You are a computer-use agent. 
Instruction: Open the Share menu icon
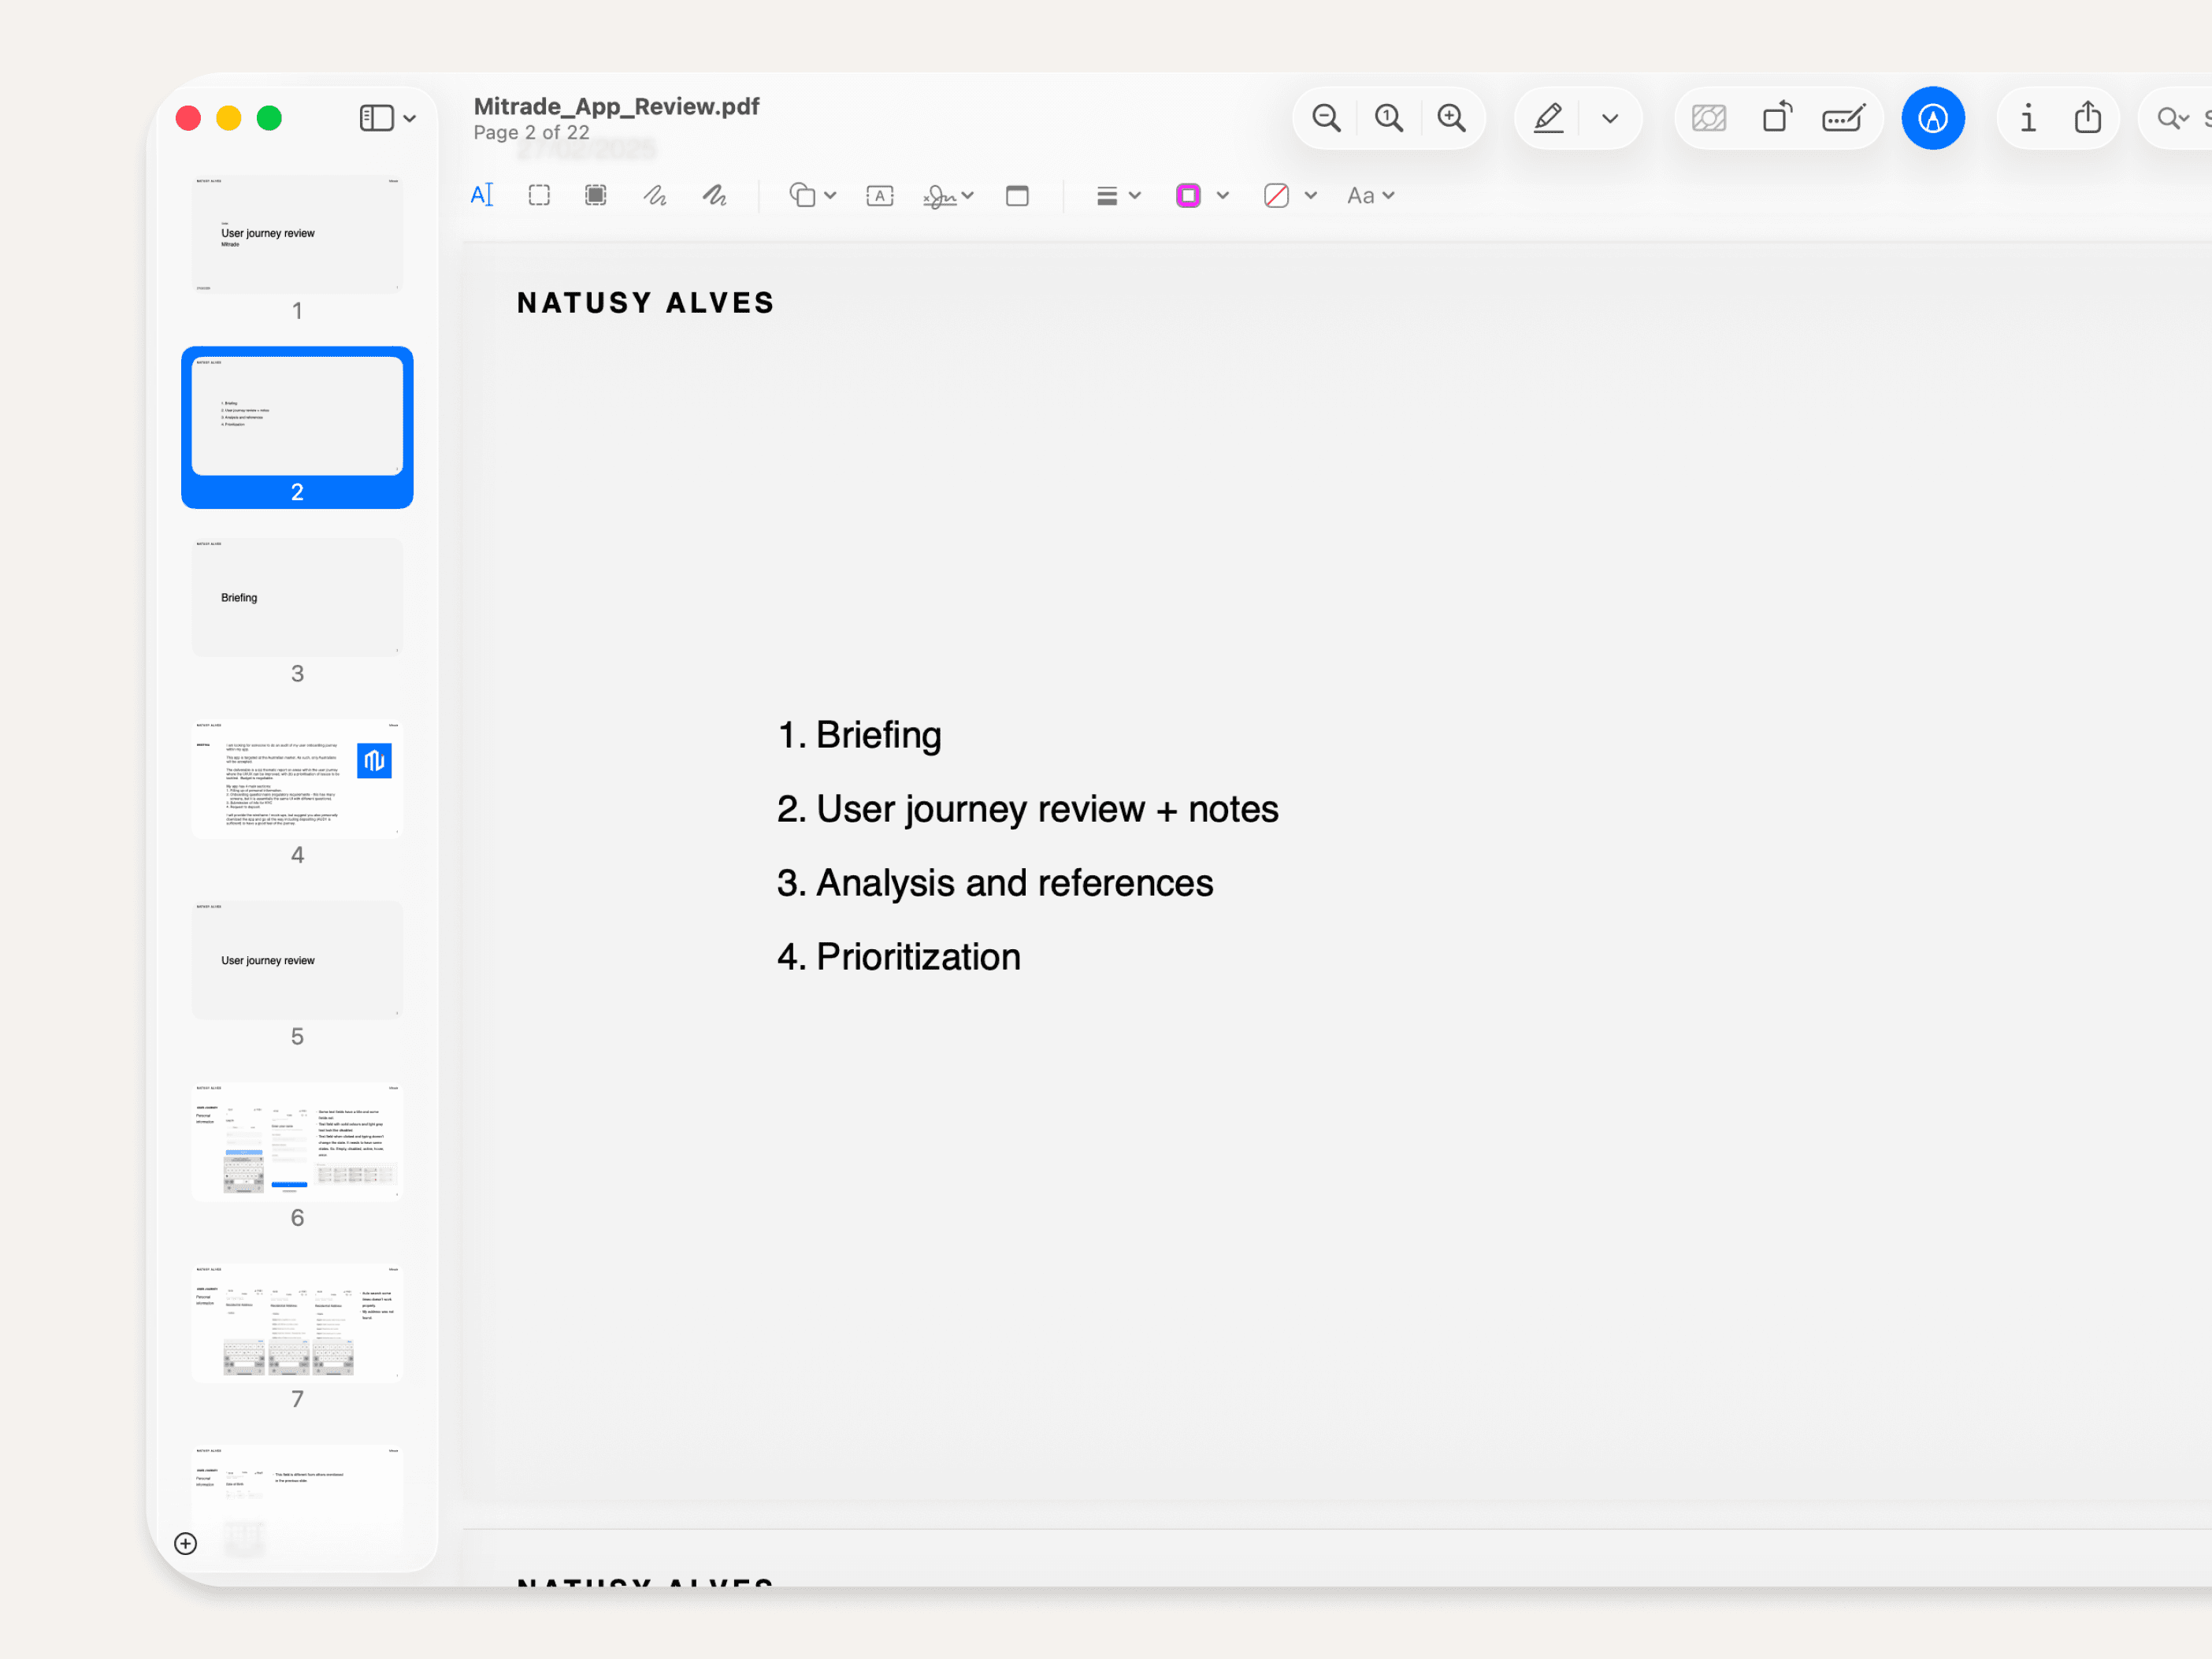pyautogui.click(x=2088, y=118)
